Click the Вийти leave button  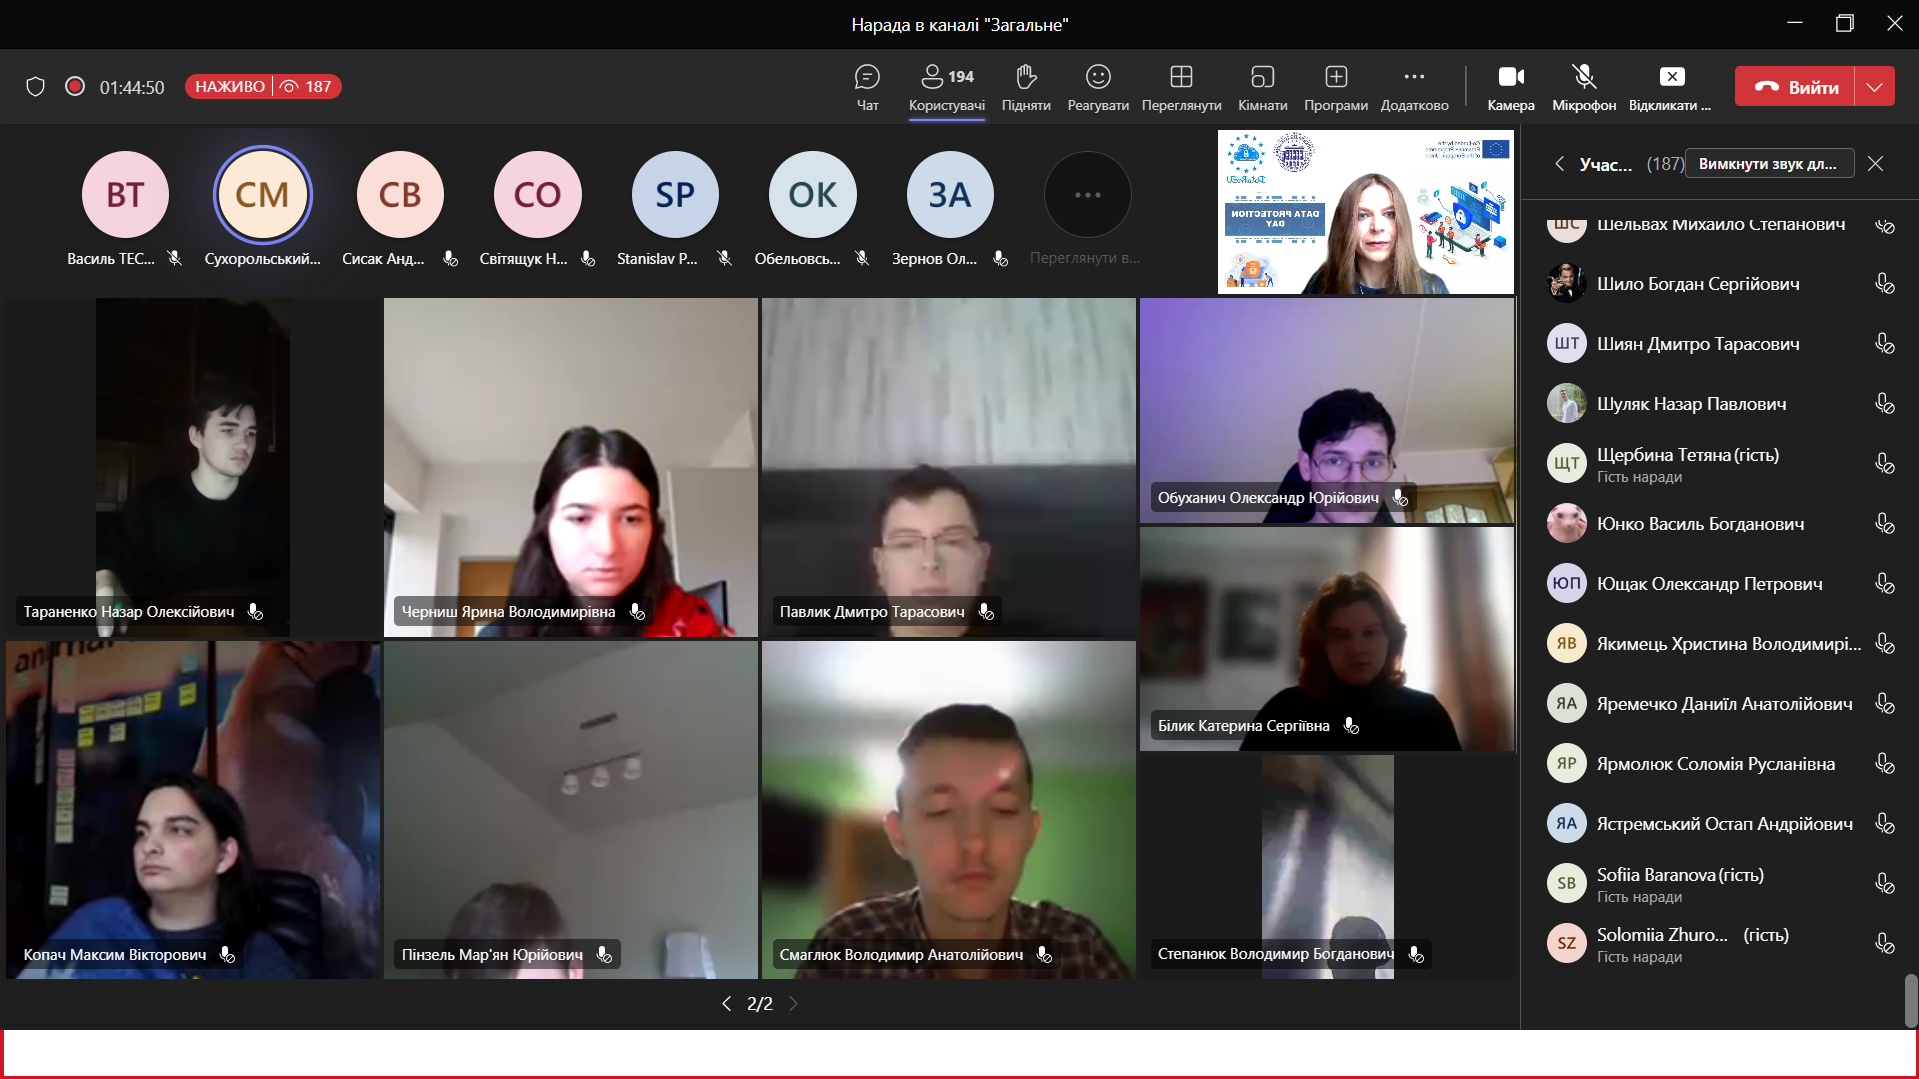coord(1796,87)
